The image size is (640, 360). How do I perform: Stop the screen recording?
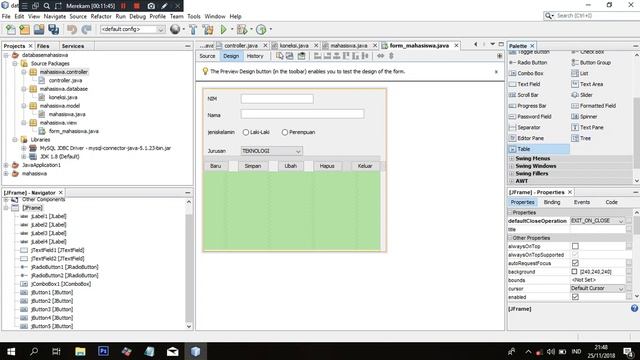pyautogui.click(x=137, y=6)
